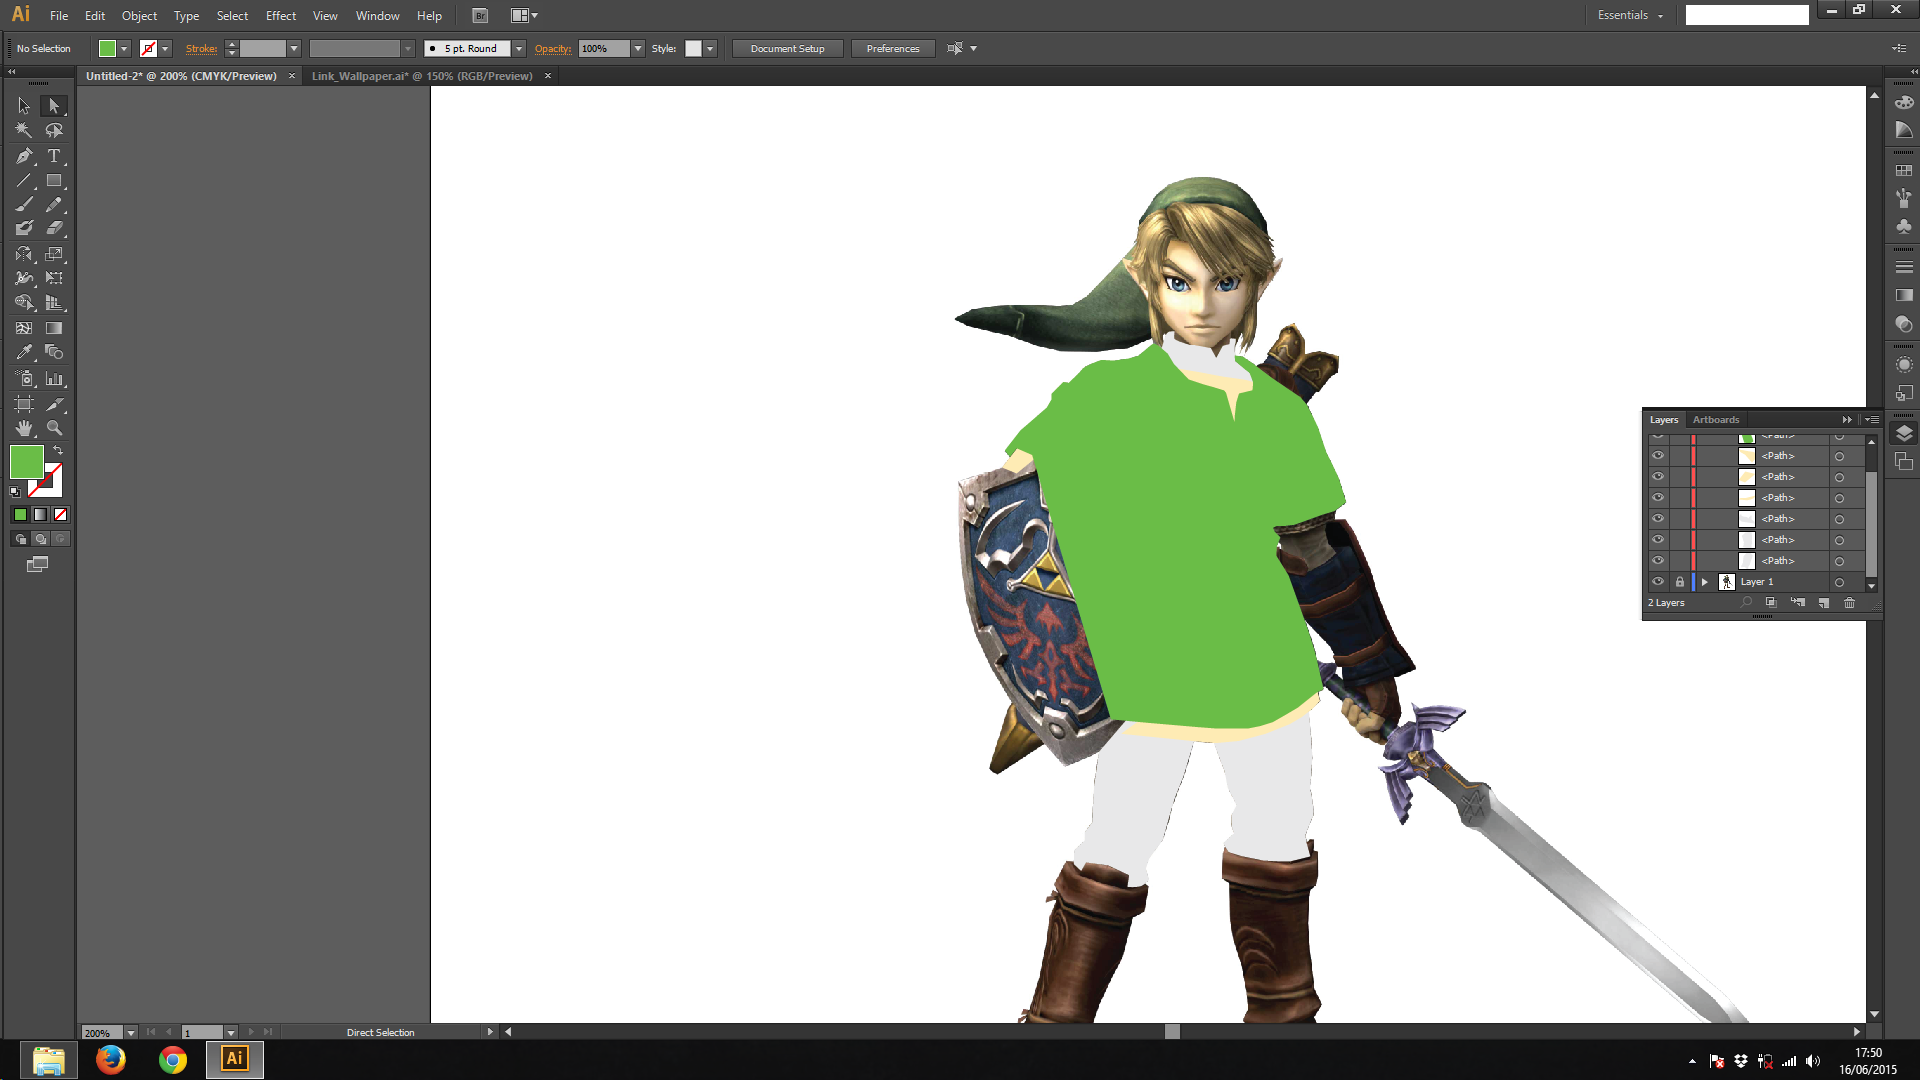Open the Layers panel options menu
The width and height of the screenshot is (1920, 1080).
pos(1872,420)
